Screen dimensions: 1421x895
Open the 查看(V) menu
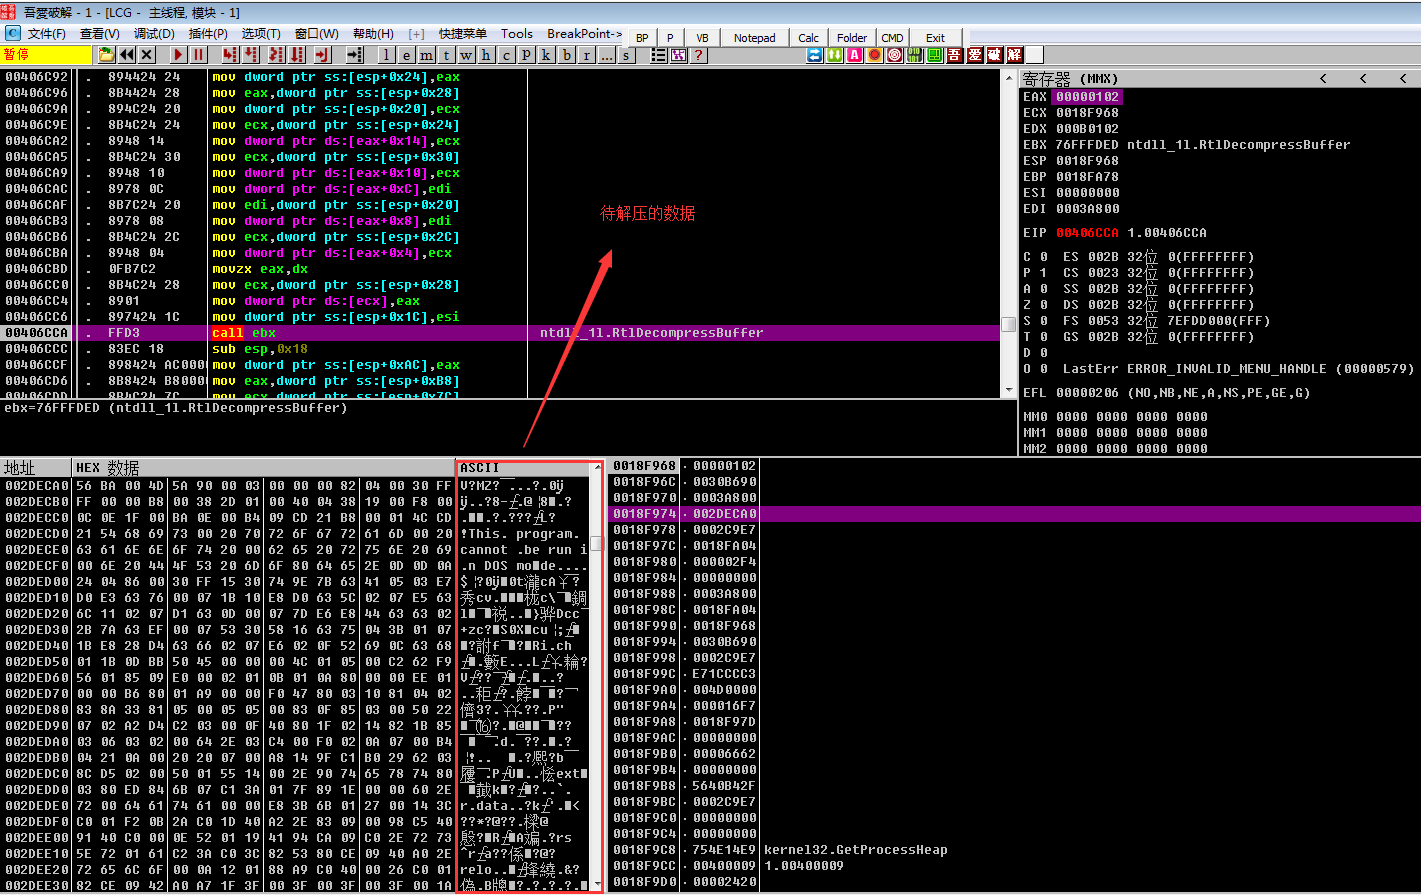(100, 34)
